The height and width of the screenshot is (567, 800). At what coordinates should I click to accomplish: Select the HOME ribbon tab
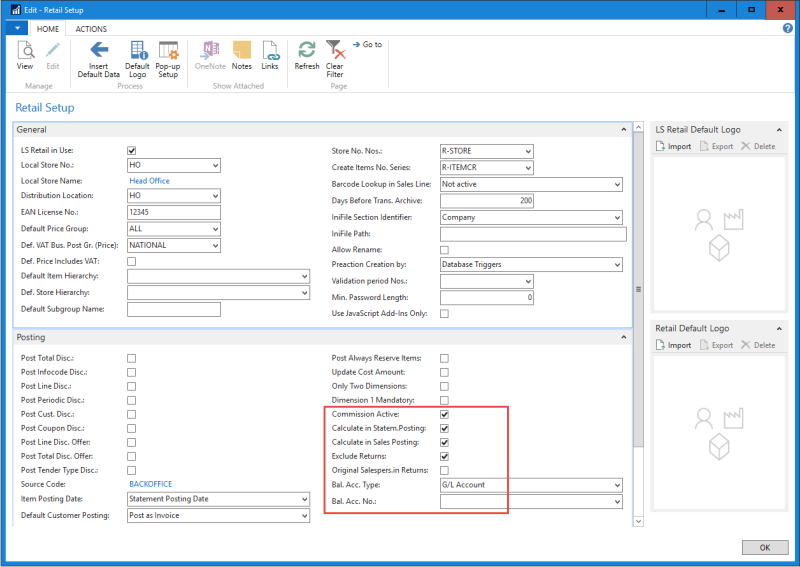click(x=48, y=29)
